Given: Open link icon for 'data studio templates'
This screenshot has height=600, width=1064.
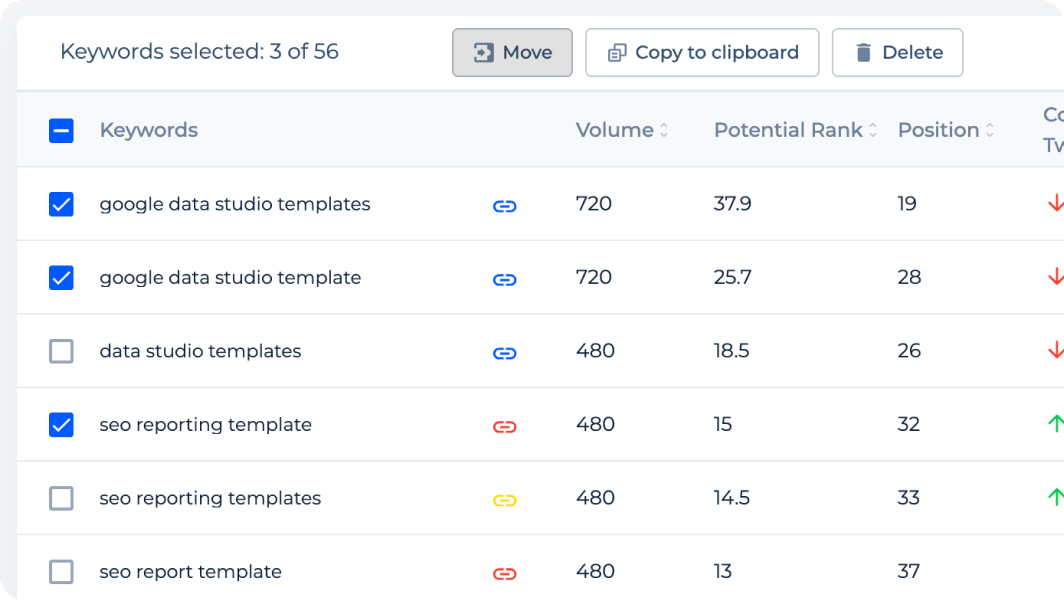Looking at the screenshot, I should (x=505, y=353).
